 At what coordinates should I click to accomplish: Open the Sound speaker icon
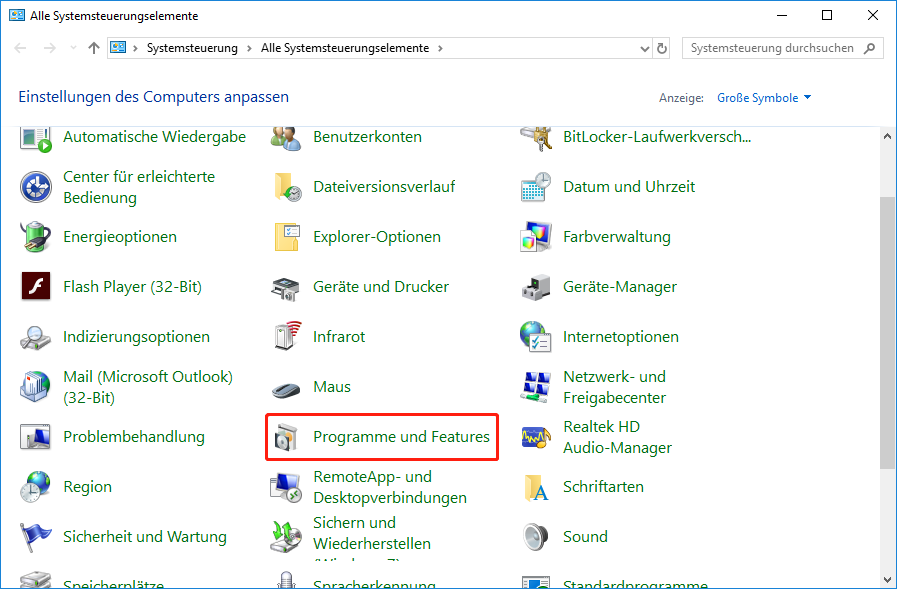[x=536, y=537]
